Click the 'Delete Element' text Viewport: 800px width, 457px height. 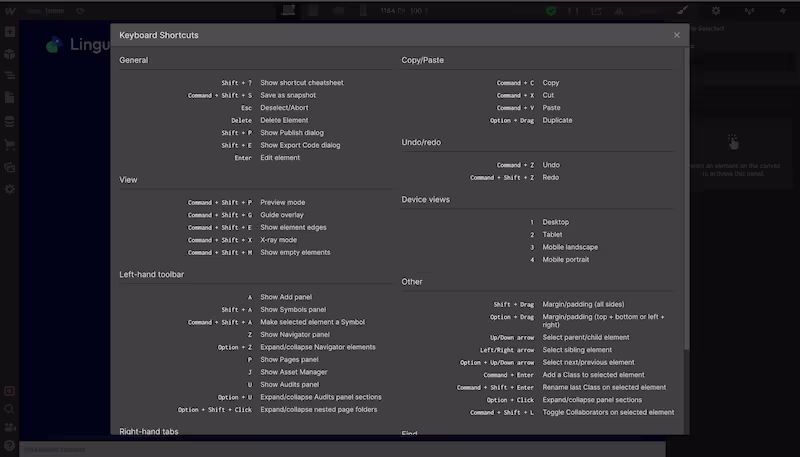(284, 120)
